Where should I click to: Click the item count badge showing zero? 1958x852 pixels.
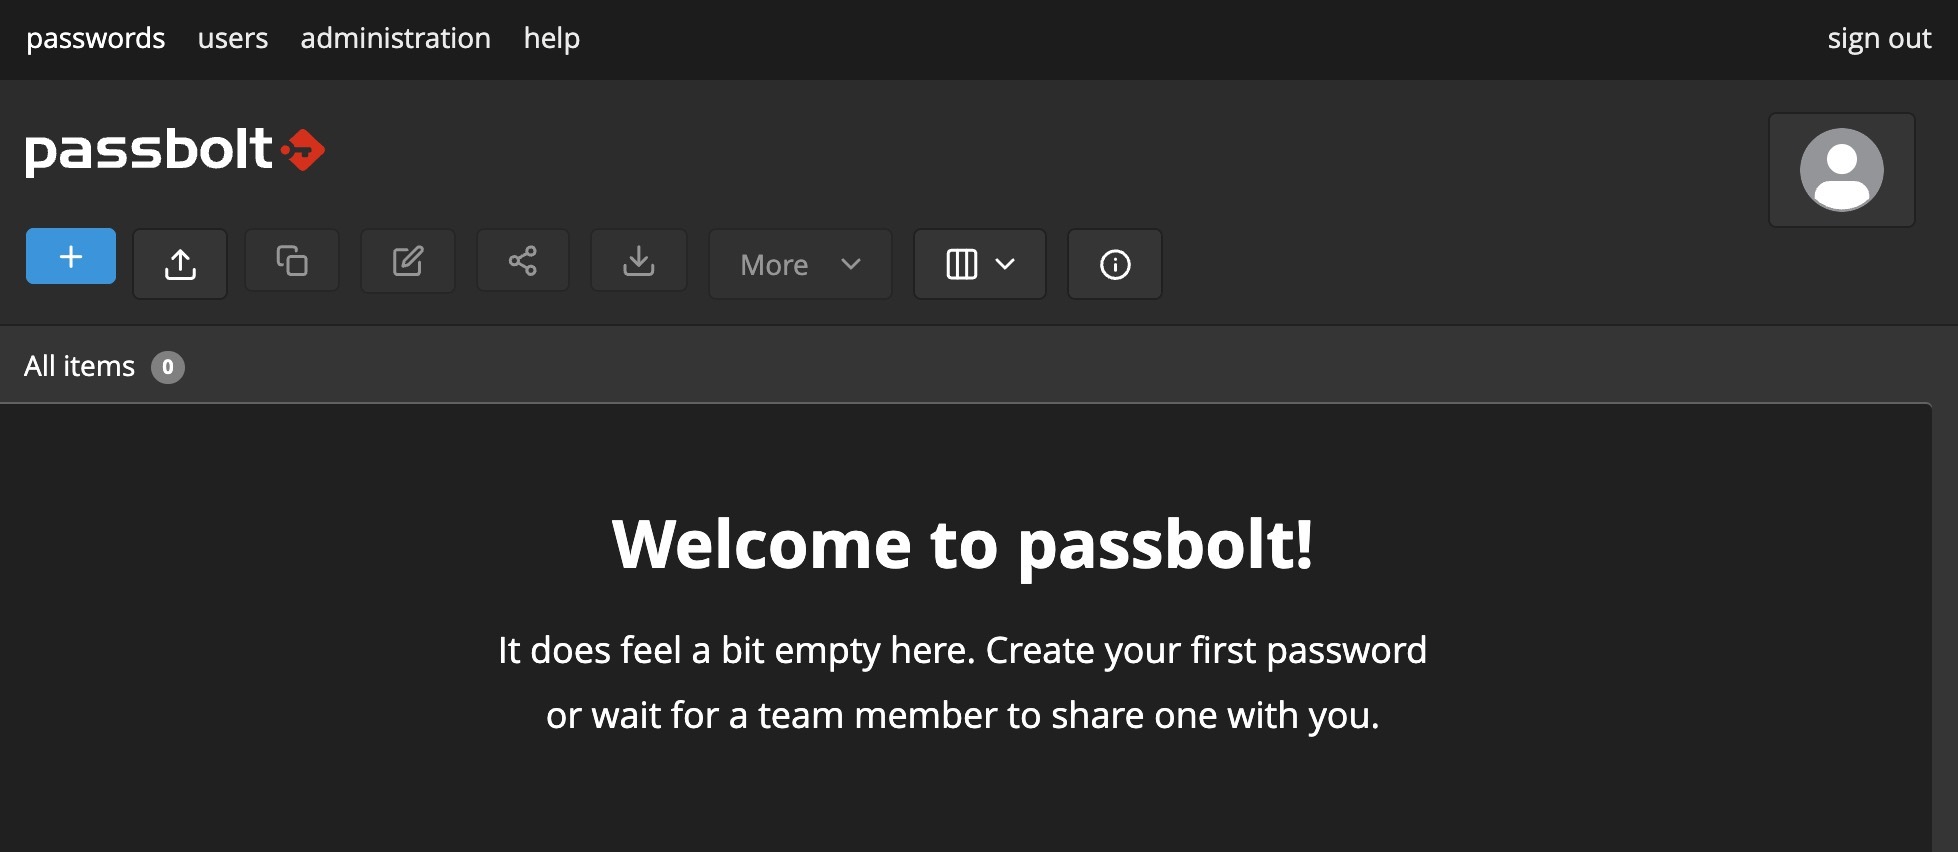pos(168,367)
